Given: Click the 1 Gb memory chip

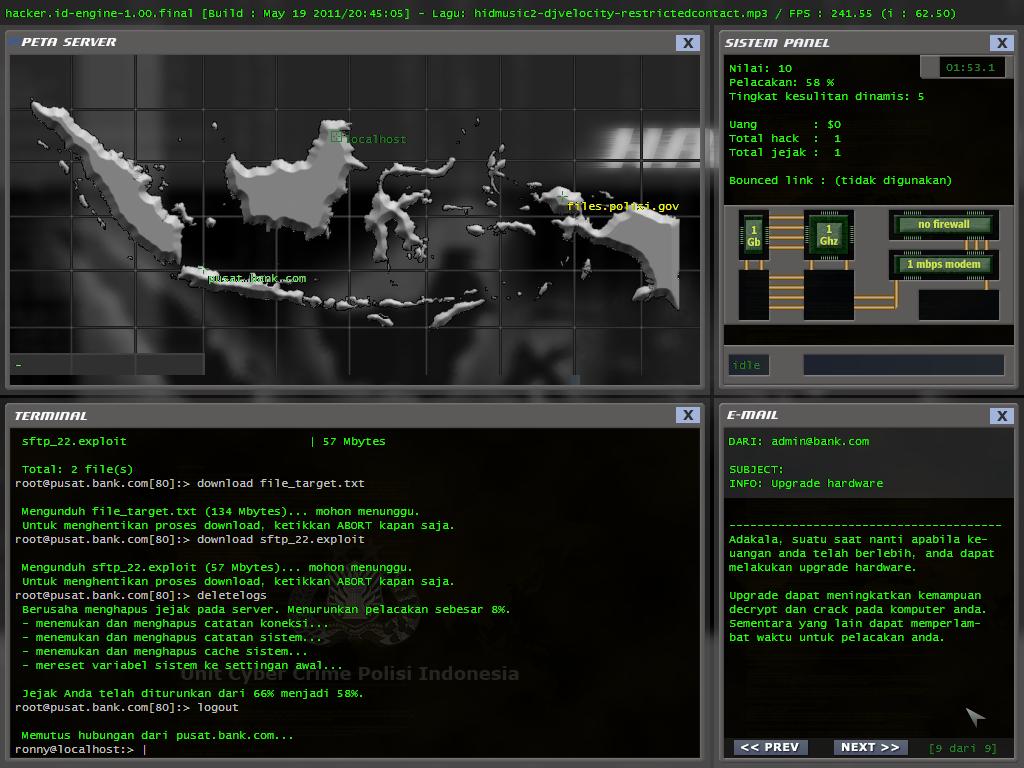Looking at the screenshot, I should coord(753,236).
